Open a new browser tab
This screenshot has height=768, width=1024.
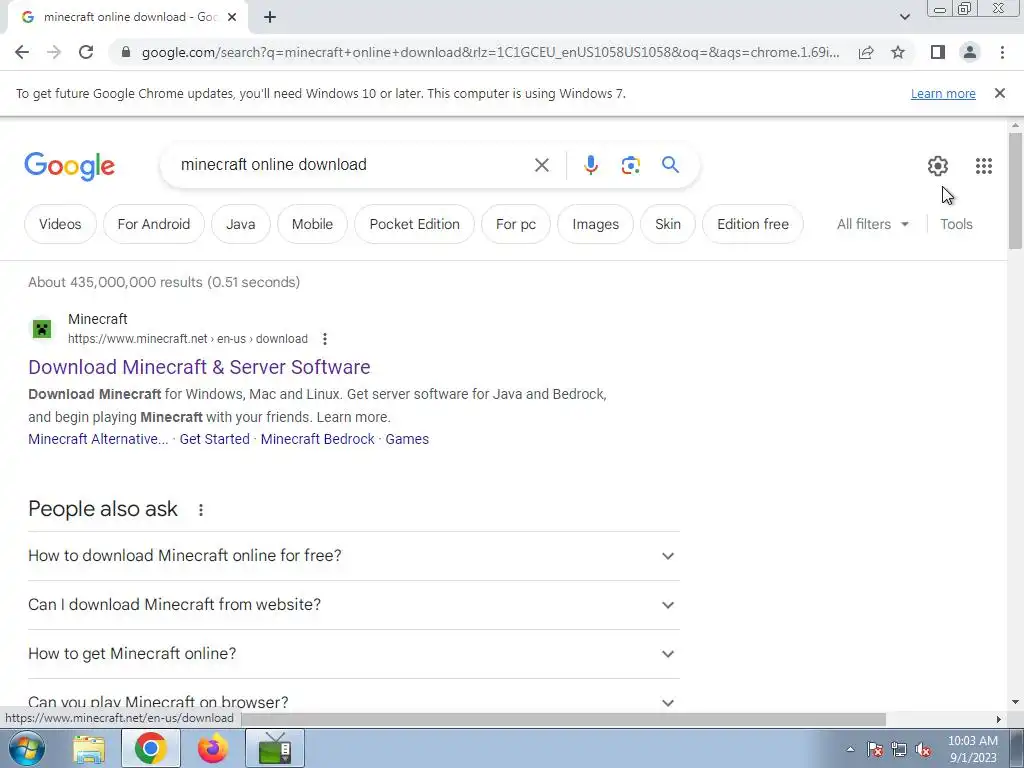pos(270,17)
